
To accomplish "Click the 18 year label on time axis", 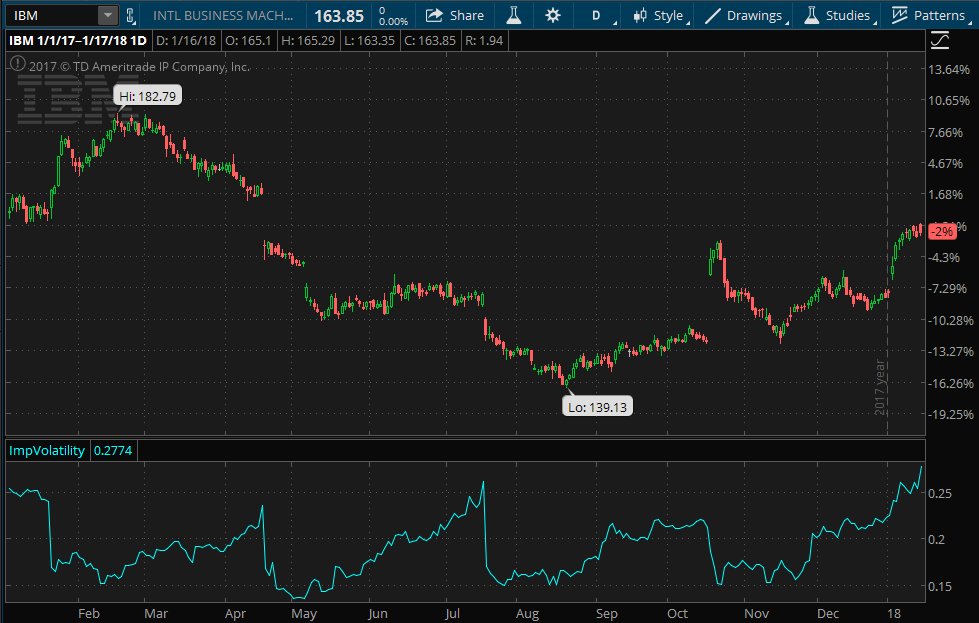I will [894, 614].
